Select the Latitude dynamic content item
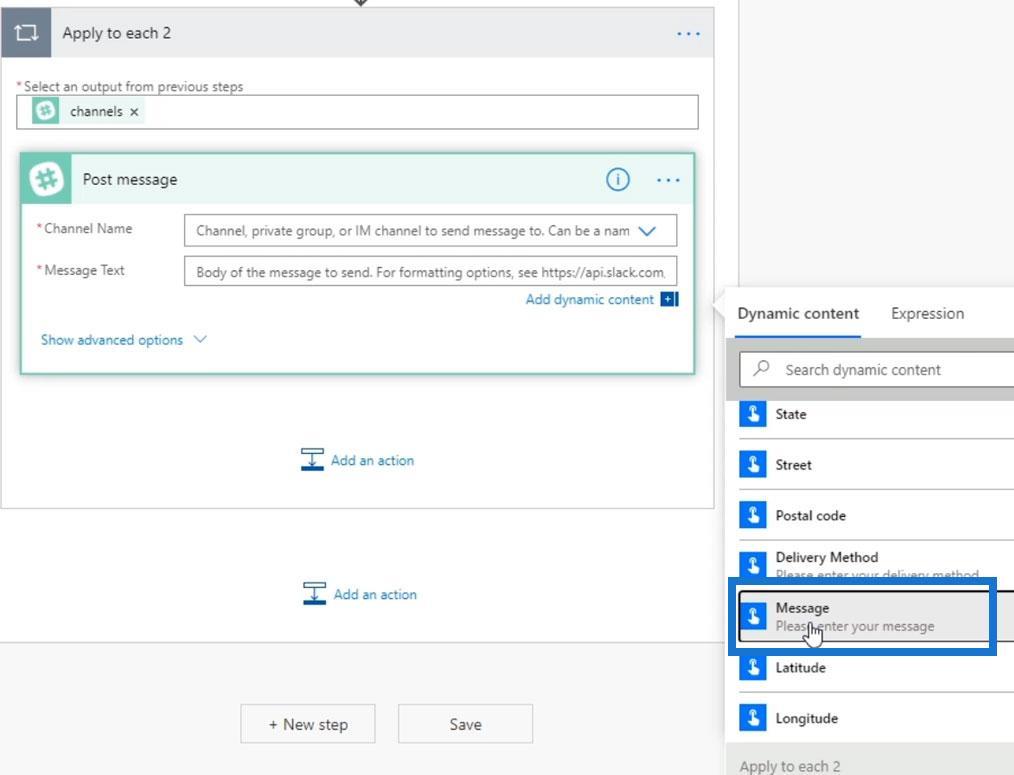This screenshot has height=775, width=1014. pyautogui.click(x=876, y=667)
